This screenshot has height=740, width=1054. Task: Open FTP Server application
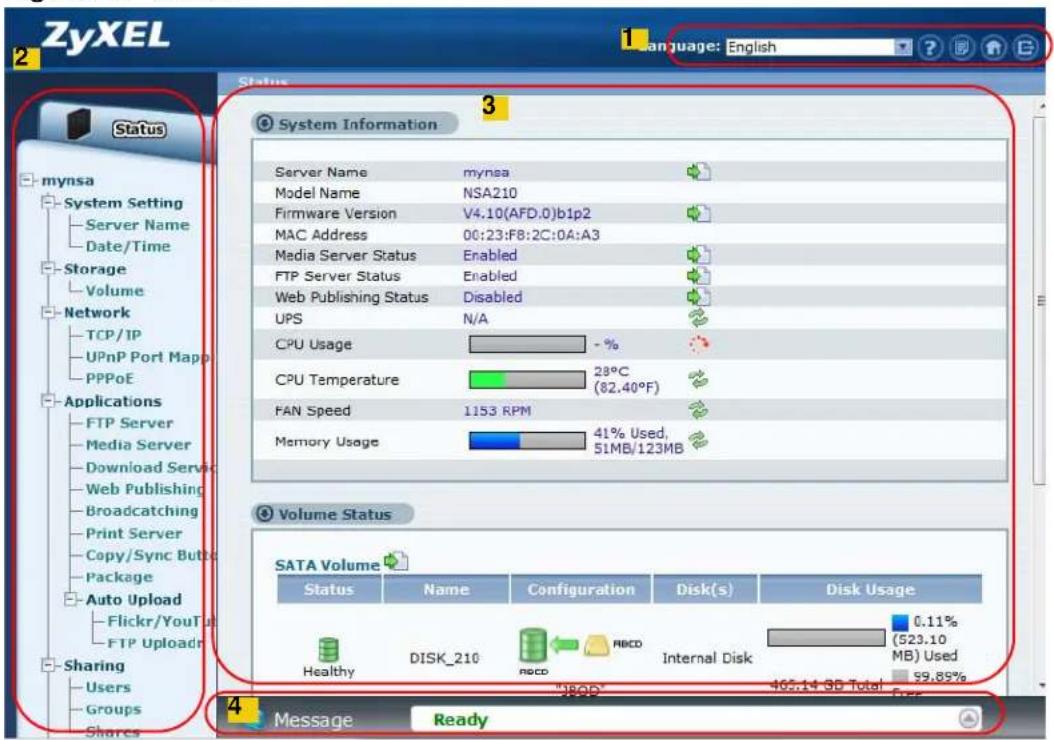coord(129,423)
